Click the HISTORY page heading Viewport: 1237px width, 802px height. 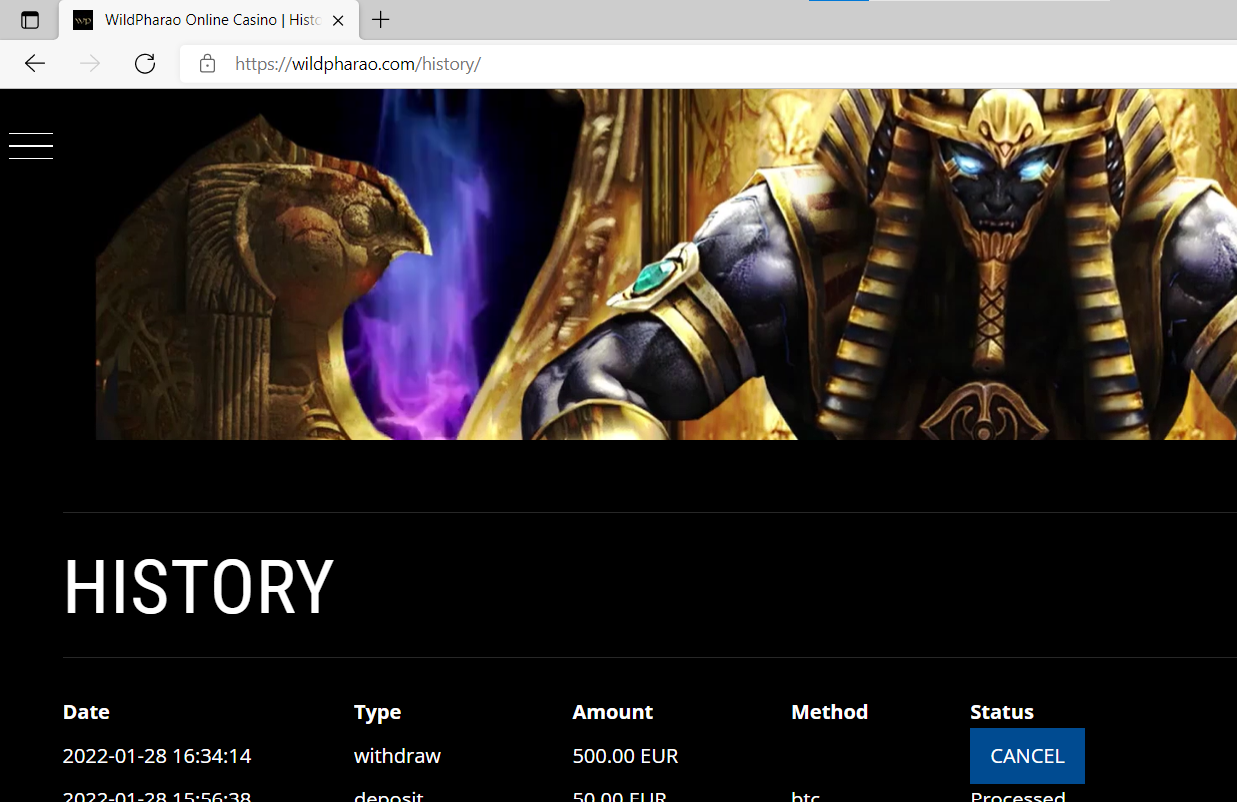(198, 586)
